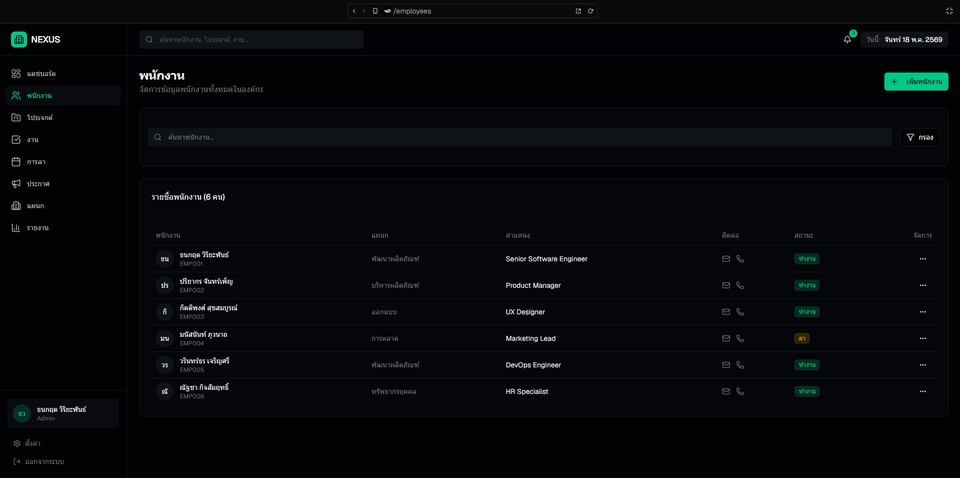
Task: Click the department ออกแบบ in EMP003 row
Action: 384,312
